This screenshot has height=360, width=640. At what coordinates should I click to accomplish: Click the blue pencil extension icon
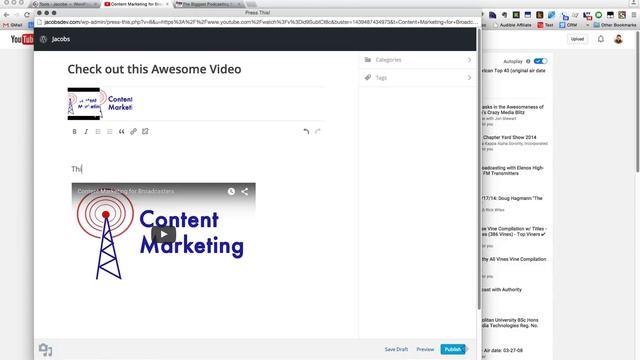[552, 15]
